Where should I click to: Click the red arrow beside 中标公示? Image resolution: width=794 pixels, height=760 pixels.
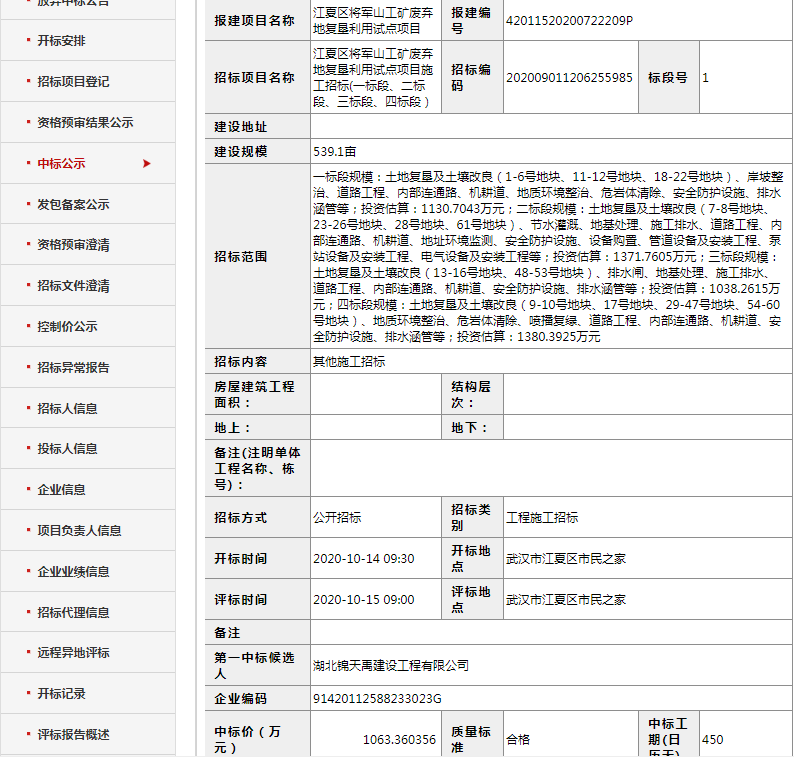pos(148,163)
